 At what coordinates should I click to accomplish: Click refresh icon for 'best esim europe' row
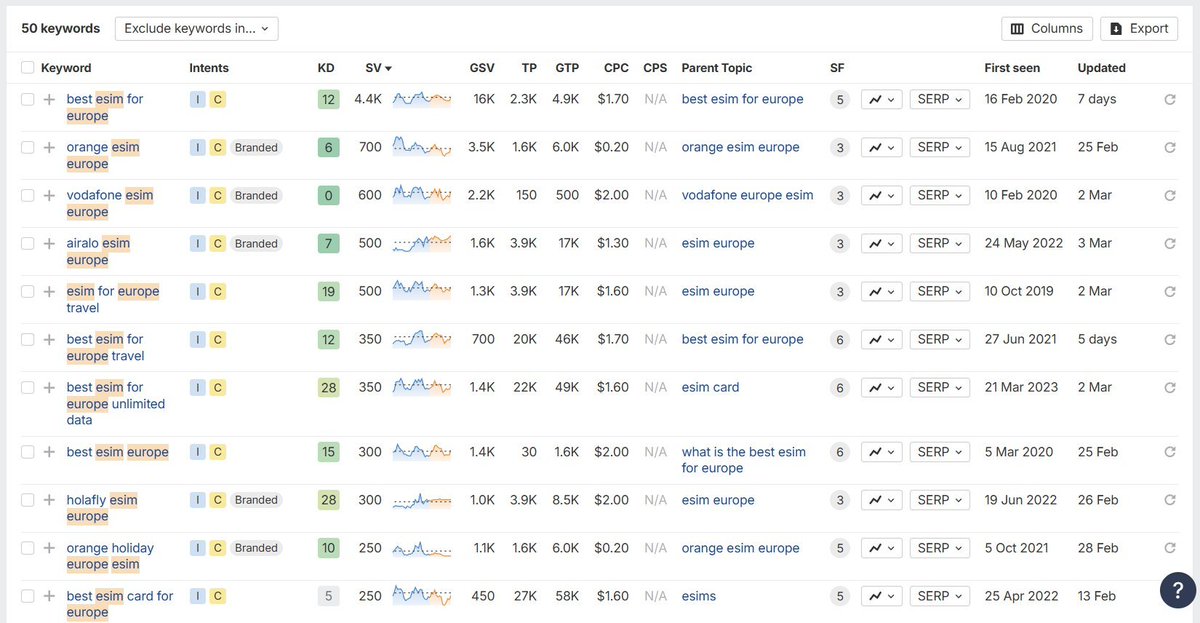[1169, 452]
